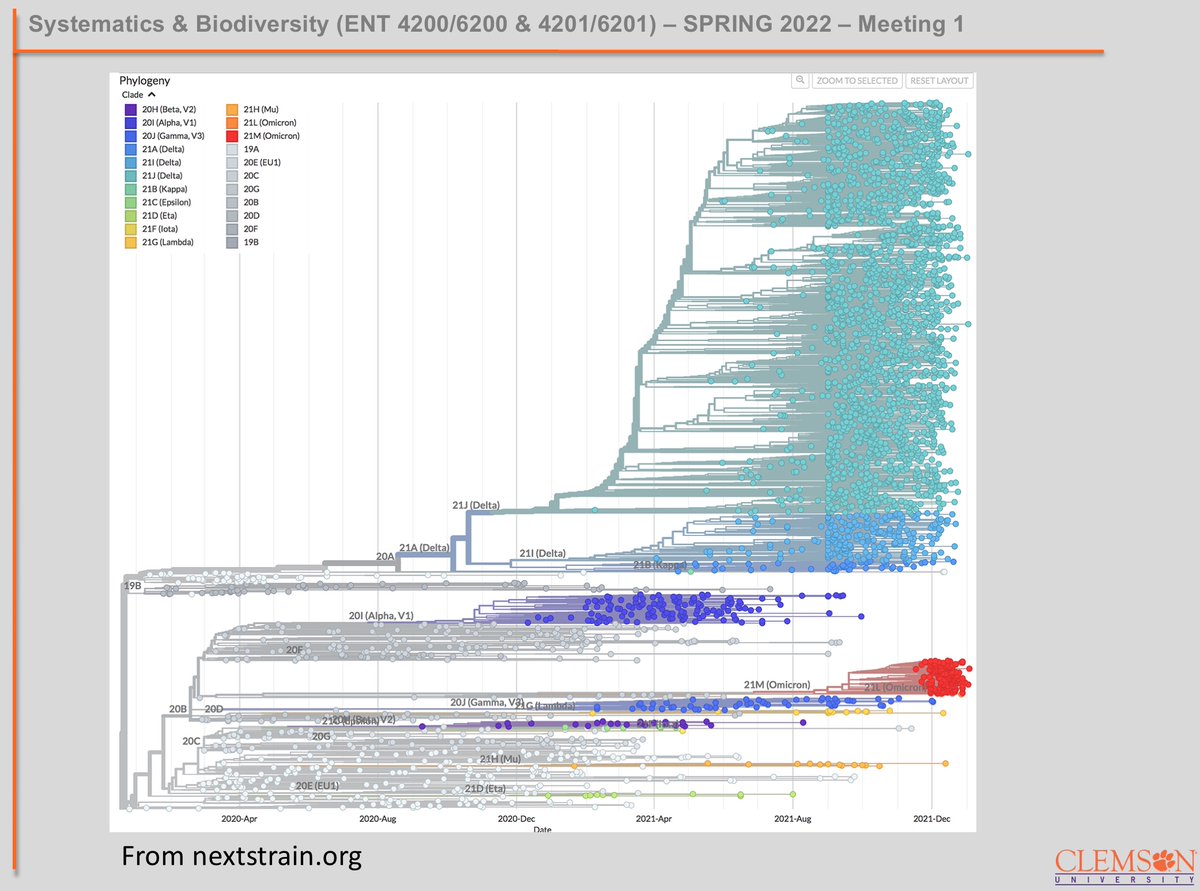Toggle the 20J (Gamma, V3) legend entry
The height and width of the screenshot is (891, 1200).
point(130,135)
